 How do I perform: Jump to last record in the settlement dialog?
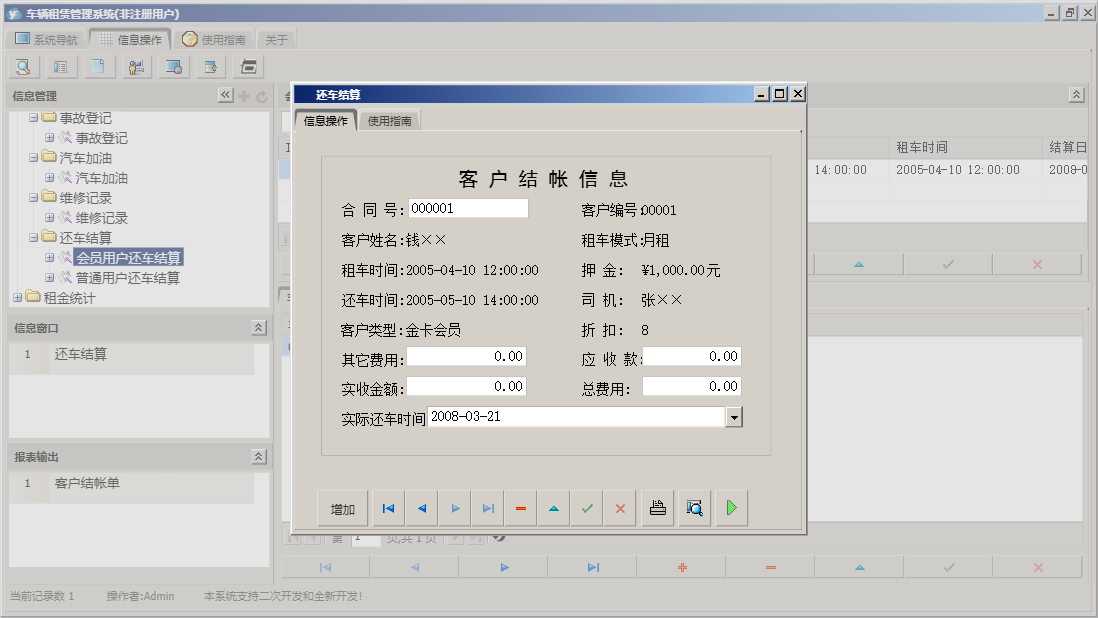pyautogui.click(x=488, y=508)
